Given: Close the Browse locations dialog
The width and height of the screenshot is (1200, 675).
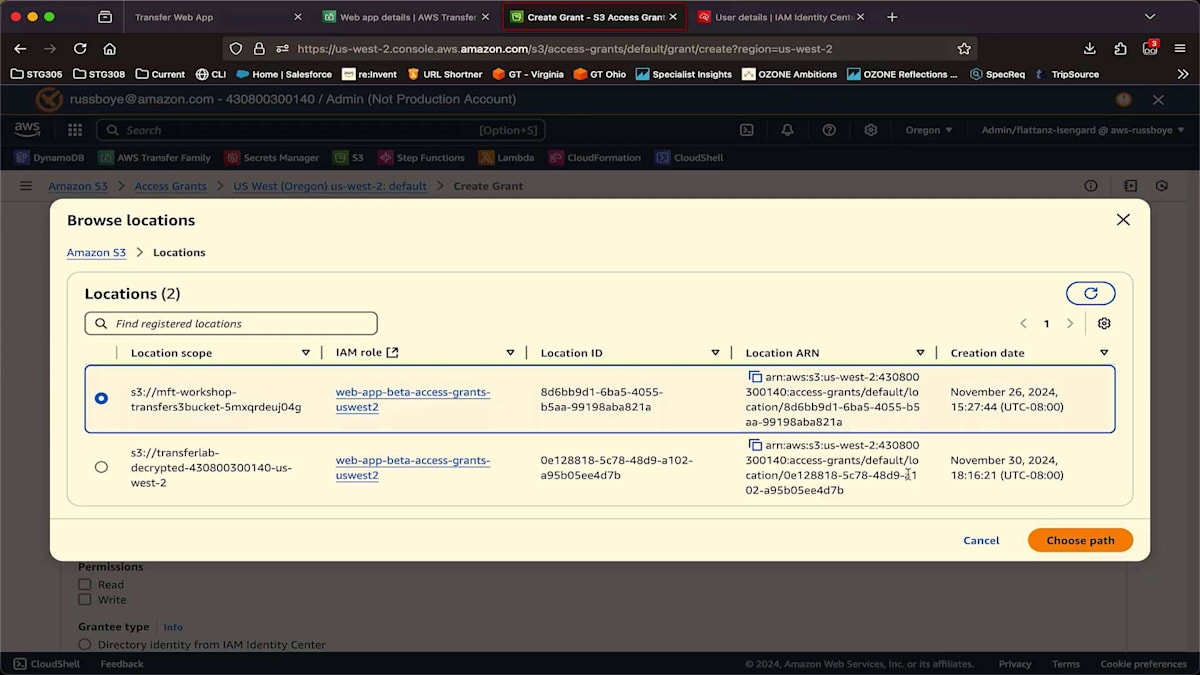Looking at the screenshot, I should coord(1123,220).
